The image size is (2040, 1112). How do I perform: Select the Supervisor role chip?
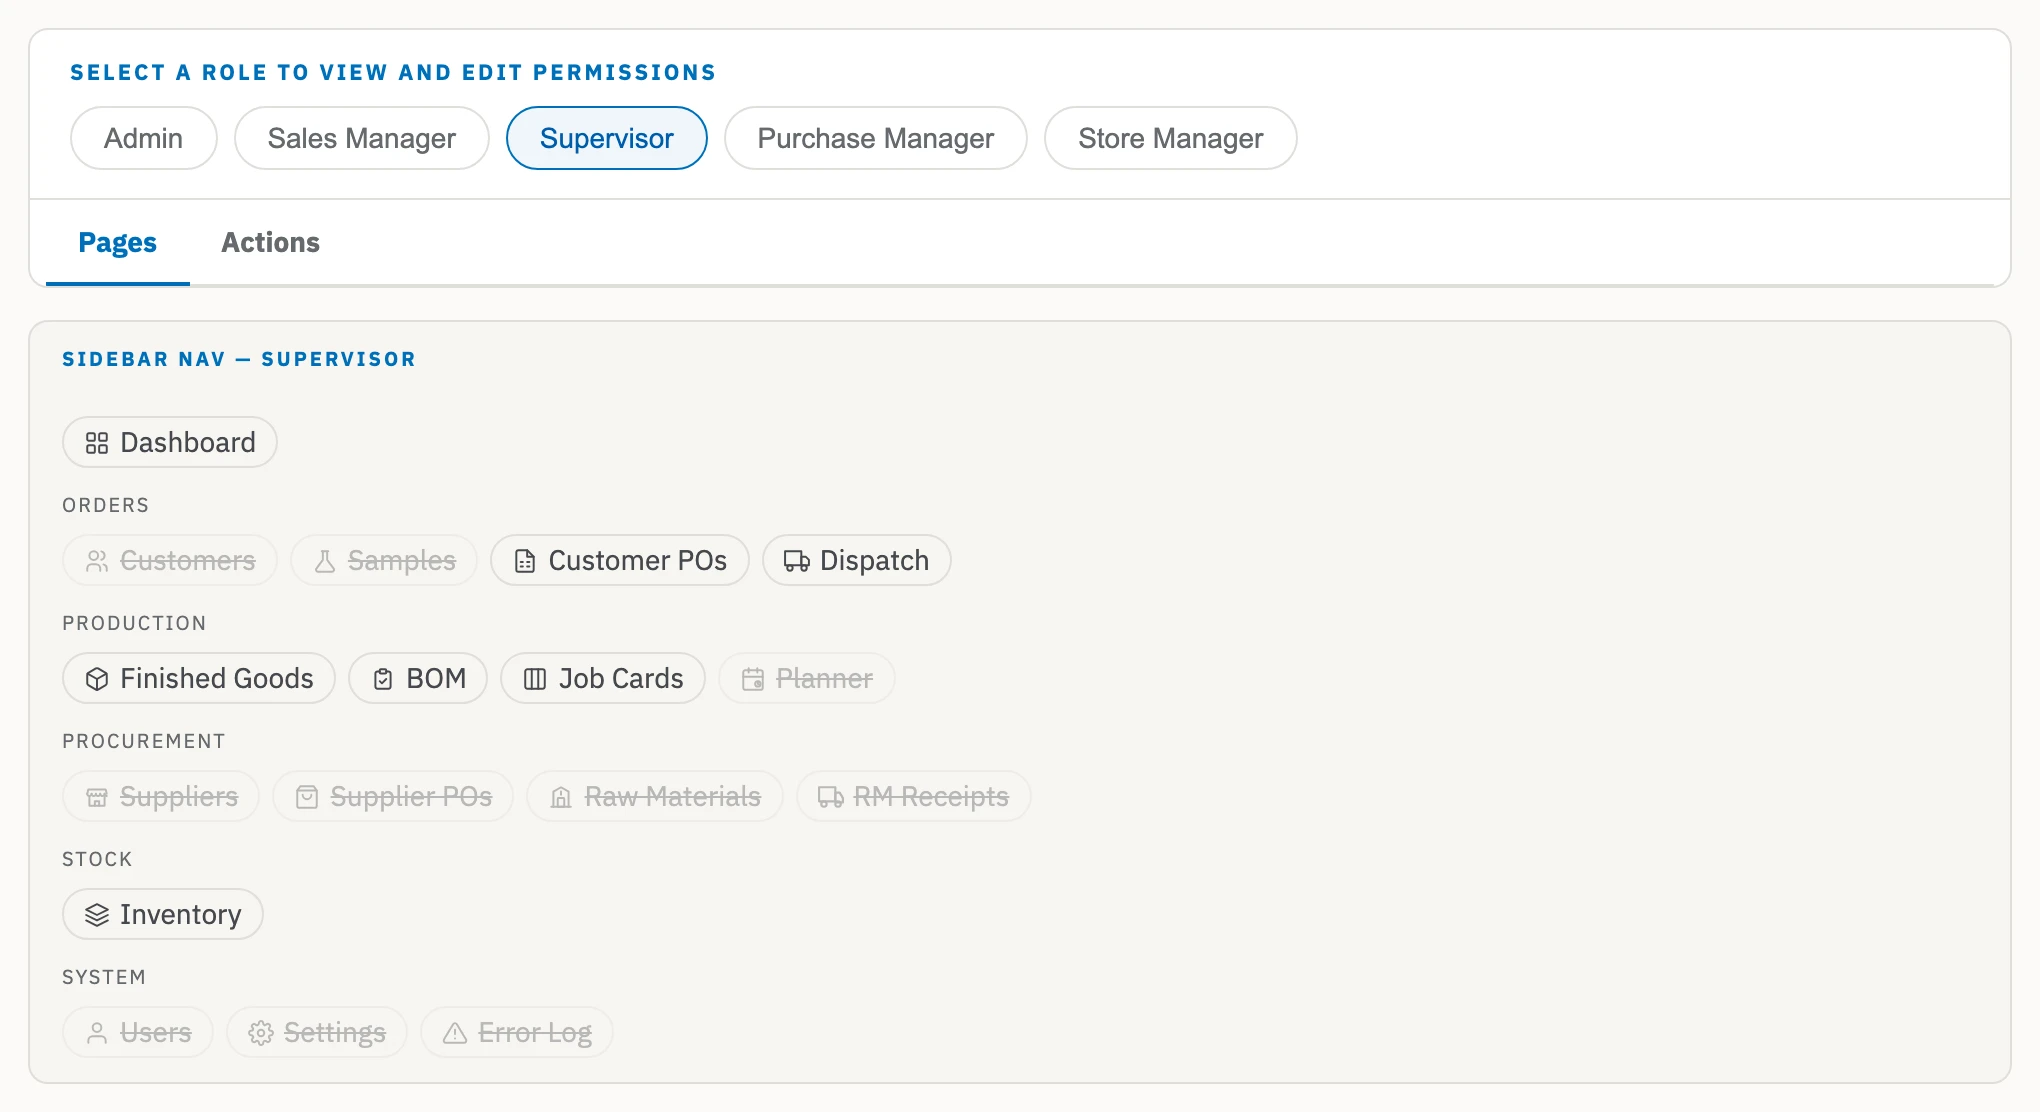tap(607, 138)
